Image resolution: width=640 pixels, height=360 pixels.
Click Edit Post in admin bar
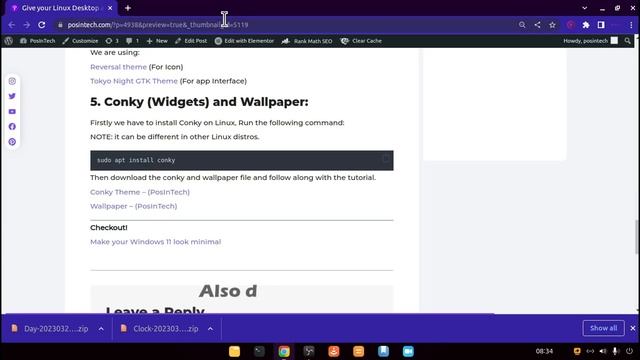191,41
